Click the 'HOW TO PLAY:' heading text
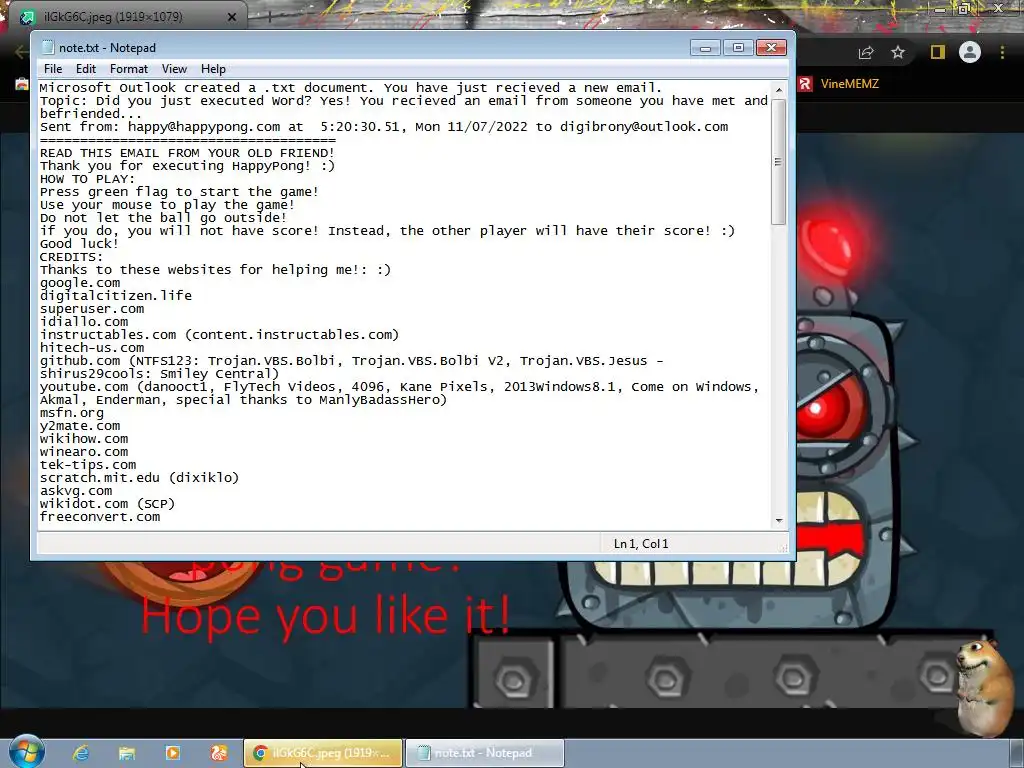 pos(88,179)
